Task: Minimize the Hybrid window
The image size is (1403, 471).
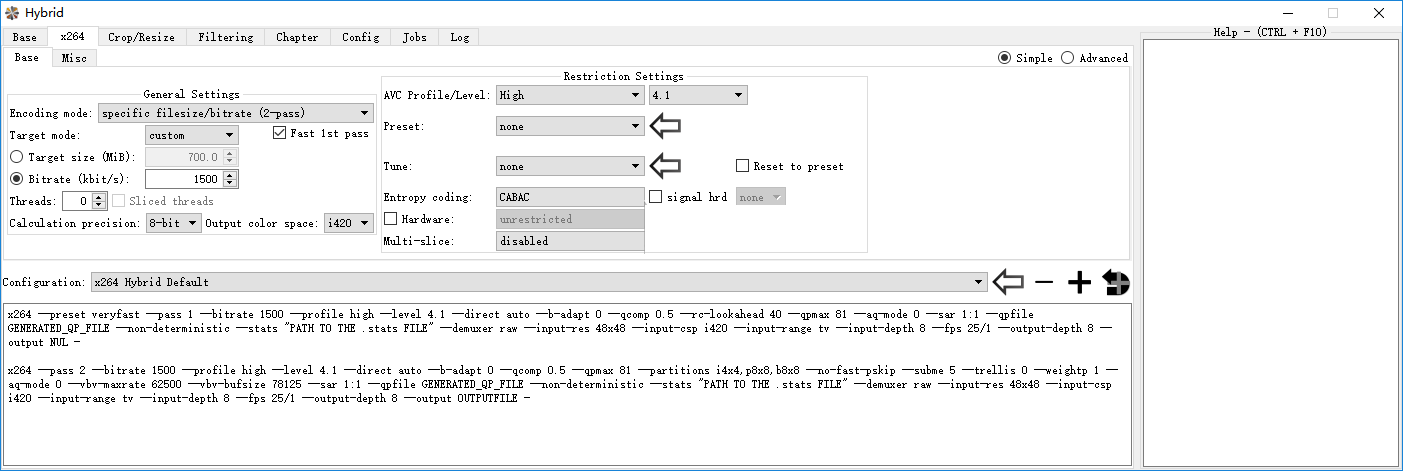Action: [x=1288, y=13]
